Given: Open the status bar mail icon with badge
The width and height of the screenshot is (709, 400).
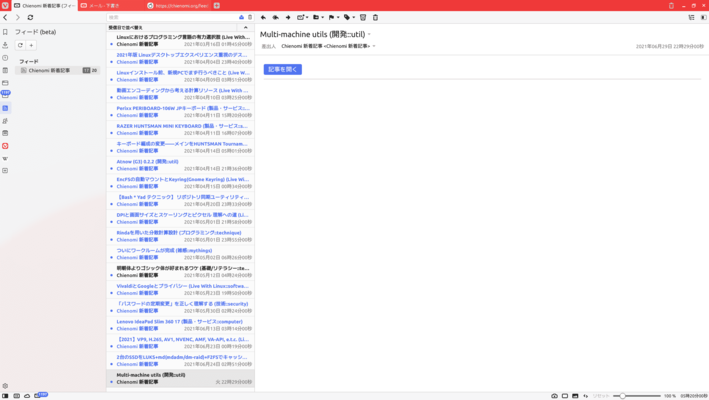Looking at the screenshot, I should point(40,395).
